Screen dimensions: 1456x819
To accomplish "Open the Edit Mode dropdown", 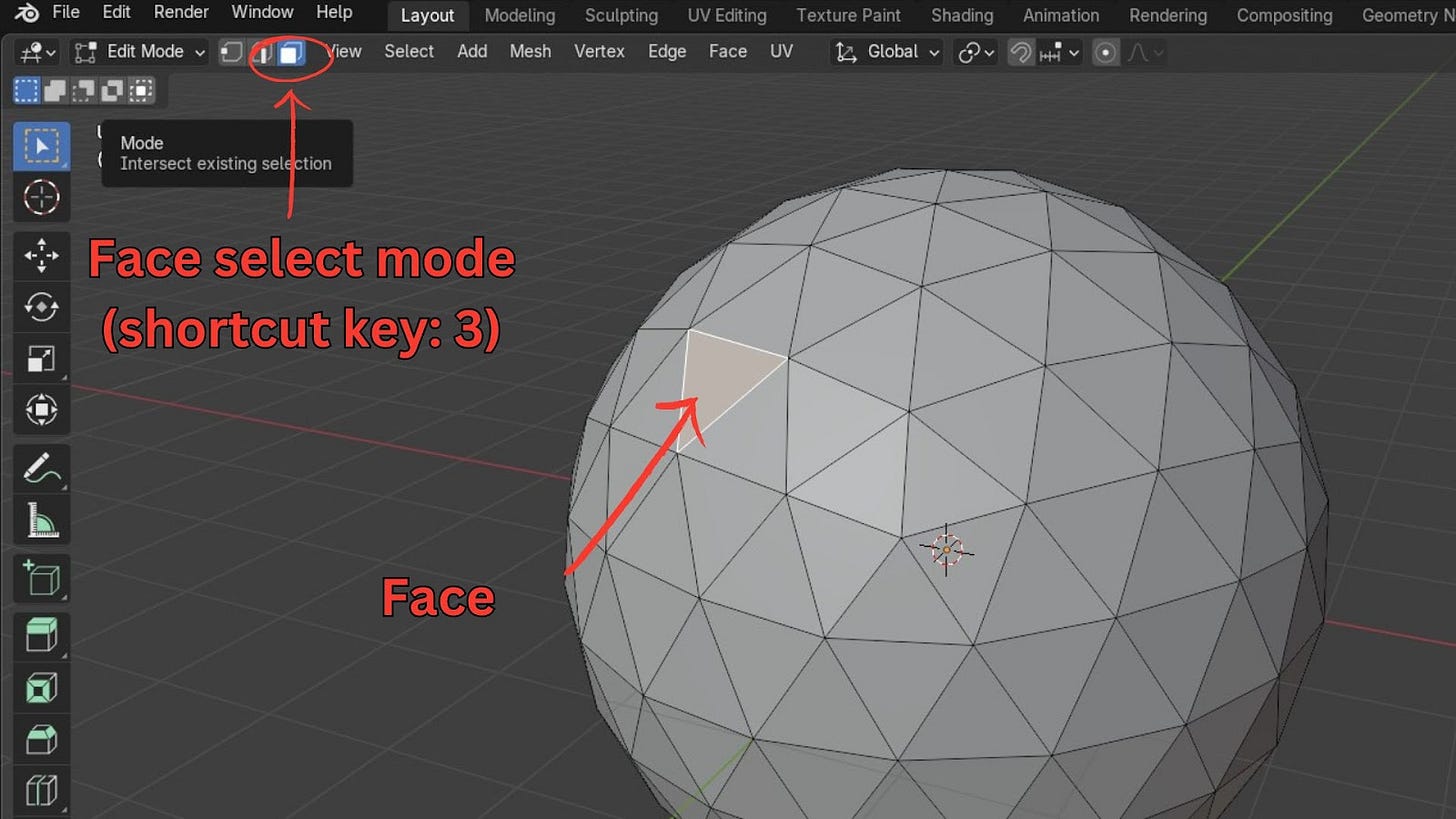I will click(x=140, y=52).
